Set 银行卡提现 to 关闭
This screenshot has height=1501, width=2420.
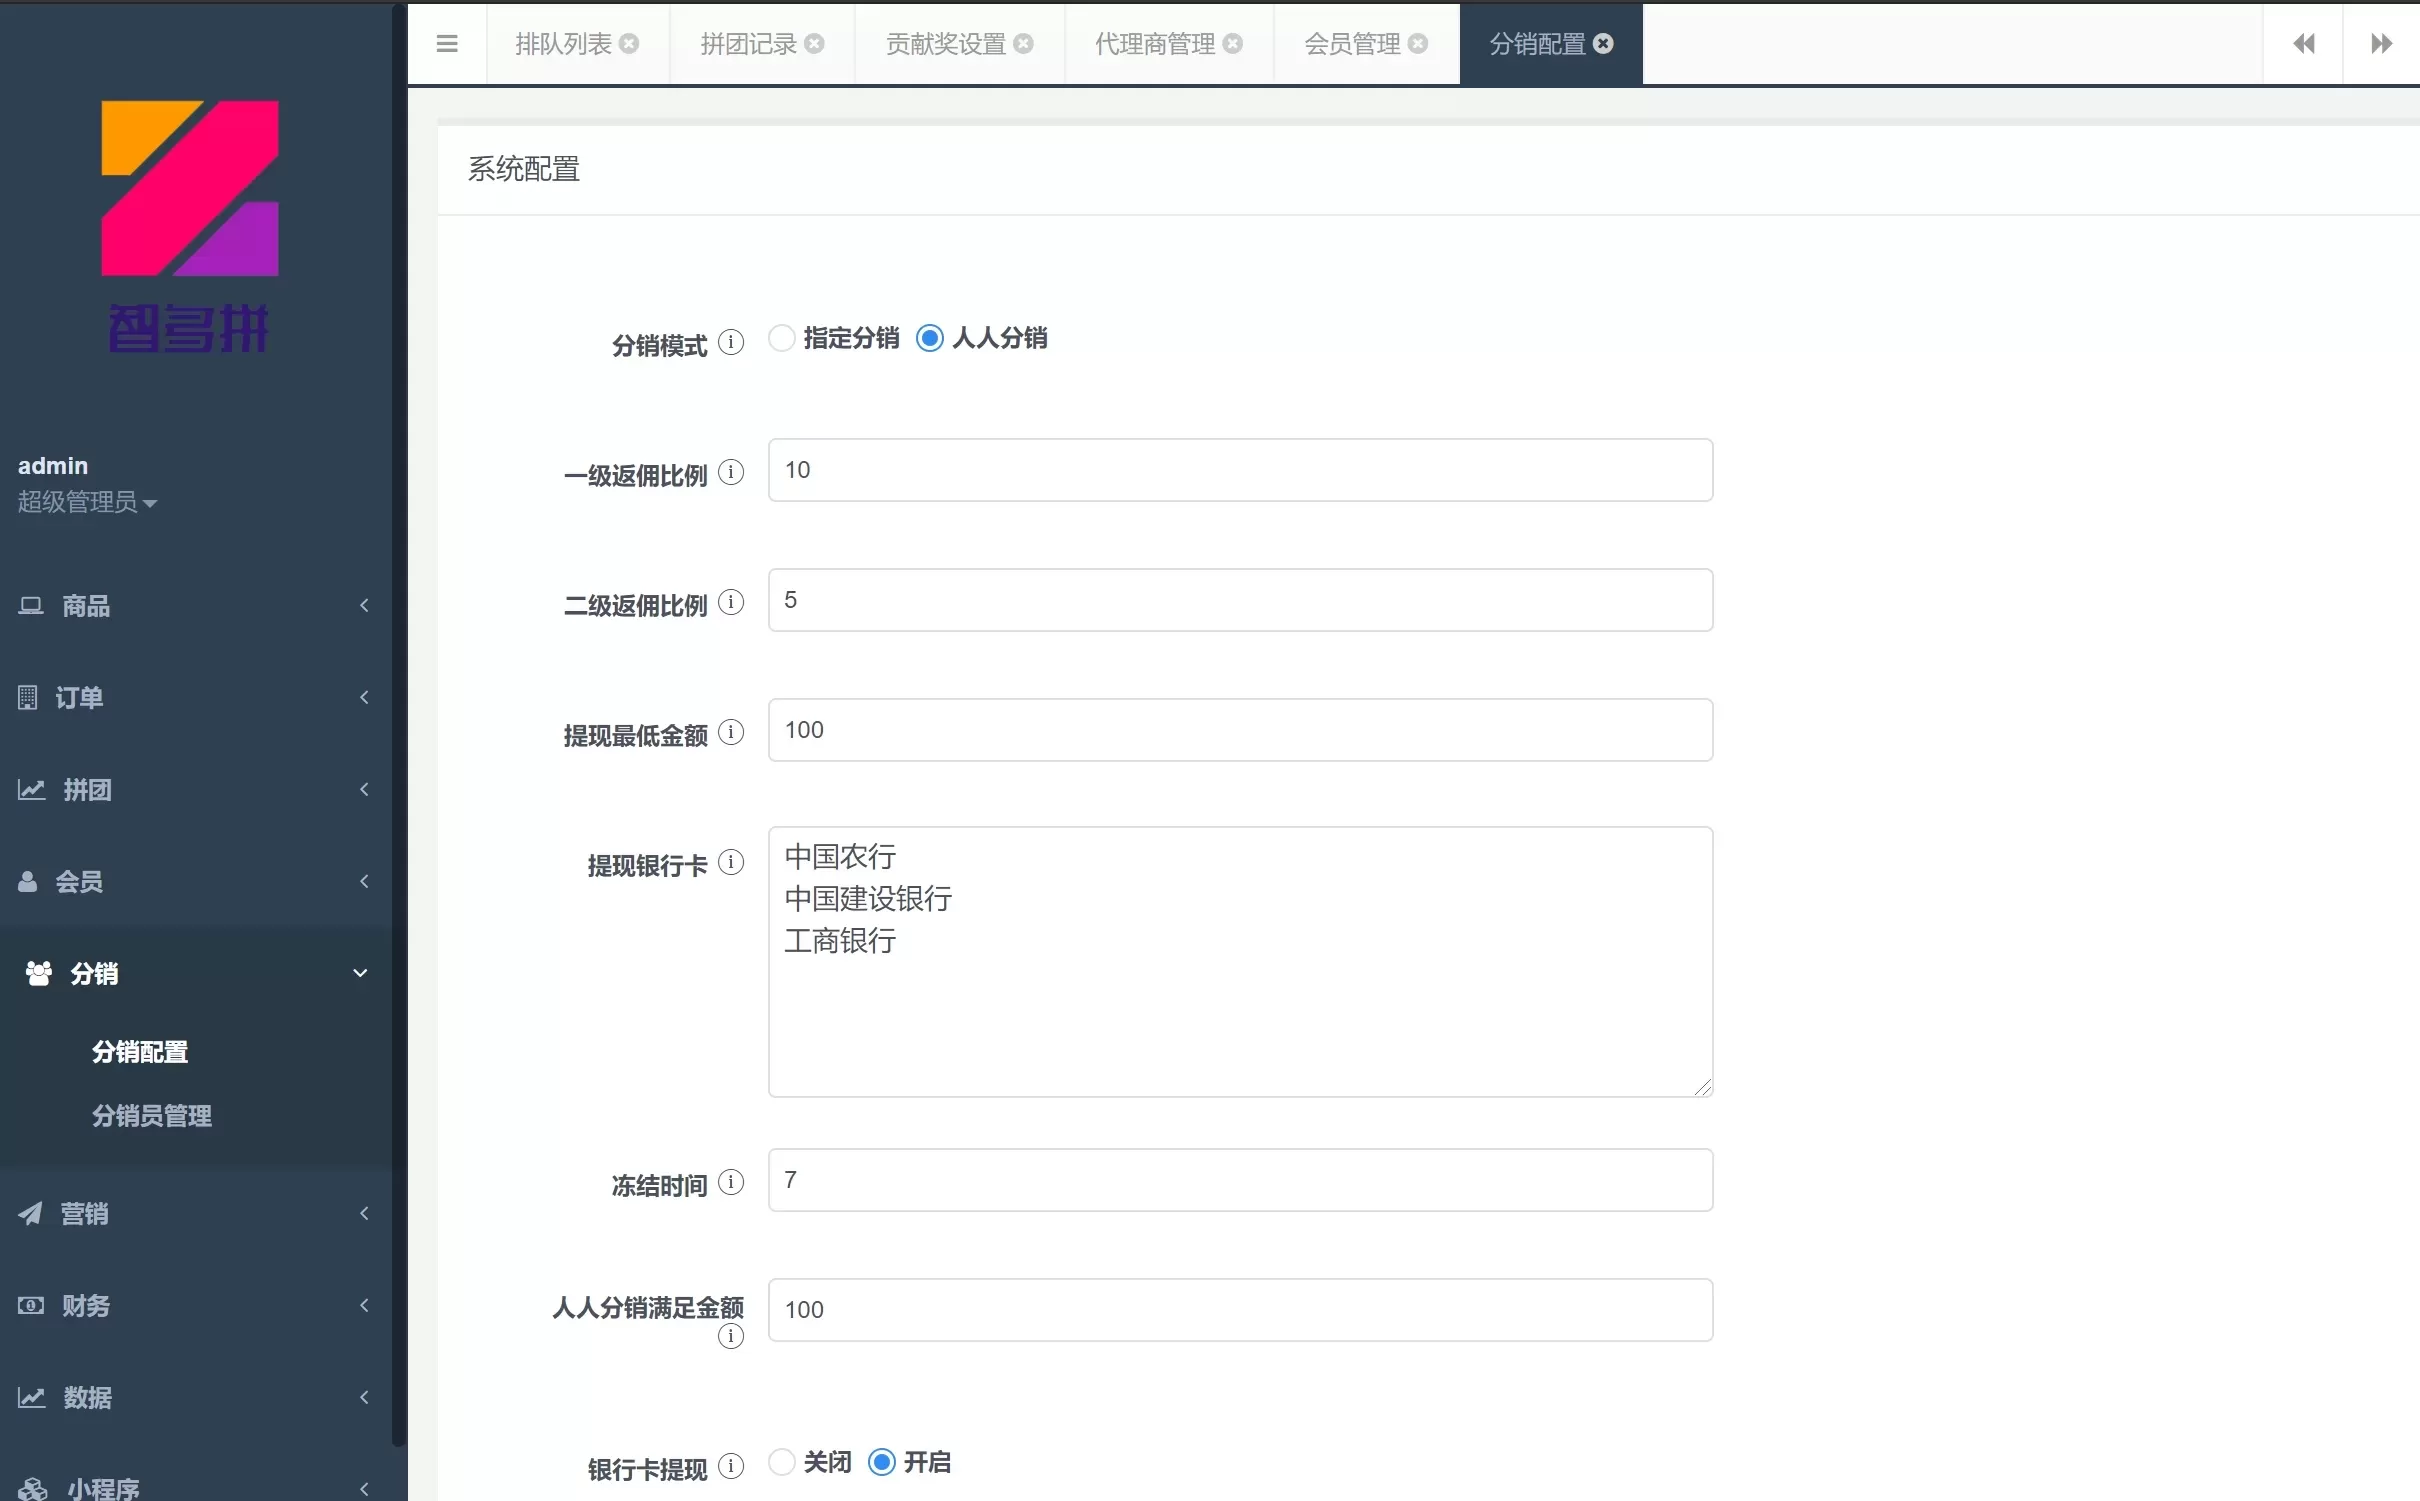pos(782,1463)
